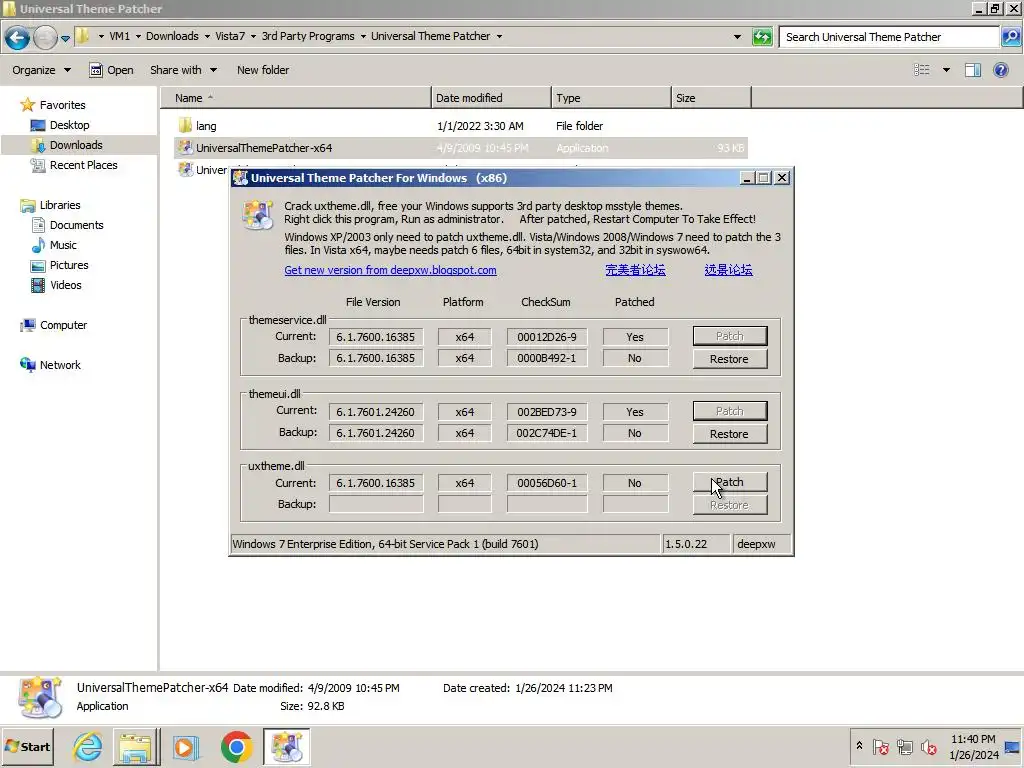Click the deepxw status bar cell
The height and width of the screenshot is (768, 1024).
coord(762,544)
